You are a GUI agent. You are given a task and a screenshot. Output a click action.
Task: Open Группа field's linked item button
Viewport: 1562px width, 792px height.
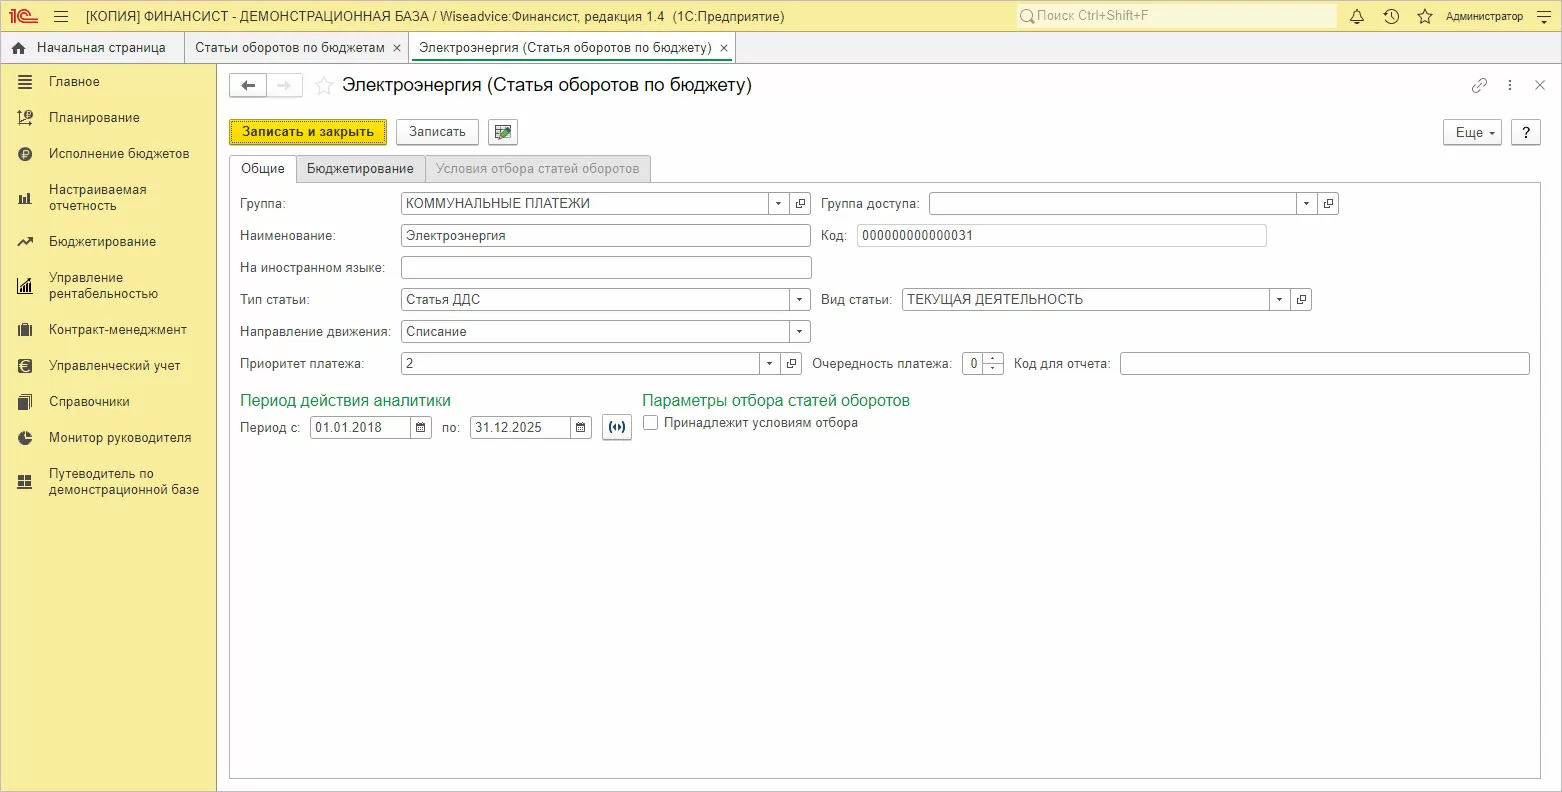(x=800, y=204)
